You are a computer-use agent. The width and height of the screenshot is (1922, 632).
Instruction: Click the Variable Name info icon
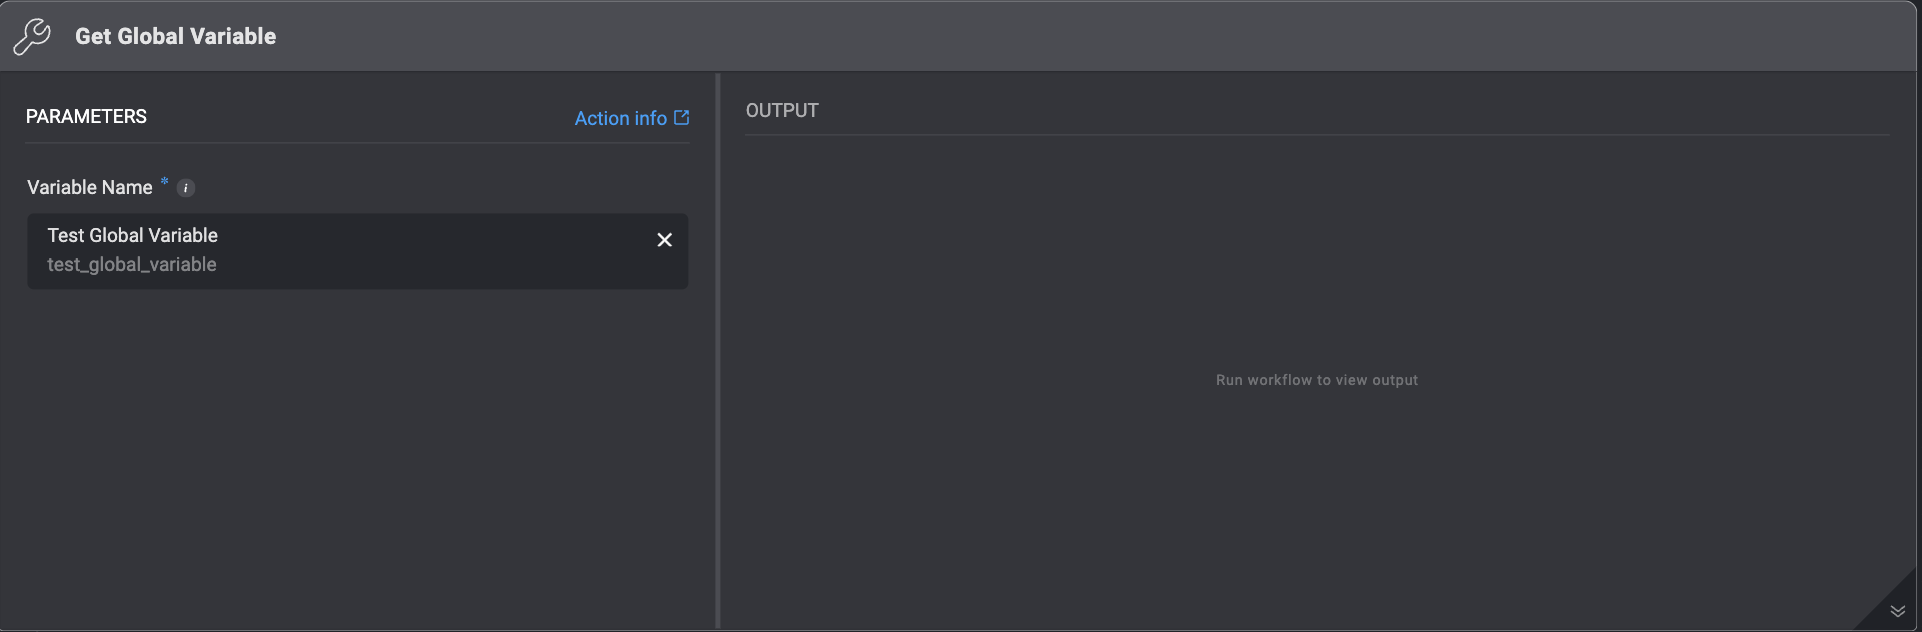tap(186, 188)
